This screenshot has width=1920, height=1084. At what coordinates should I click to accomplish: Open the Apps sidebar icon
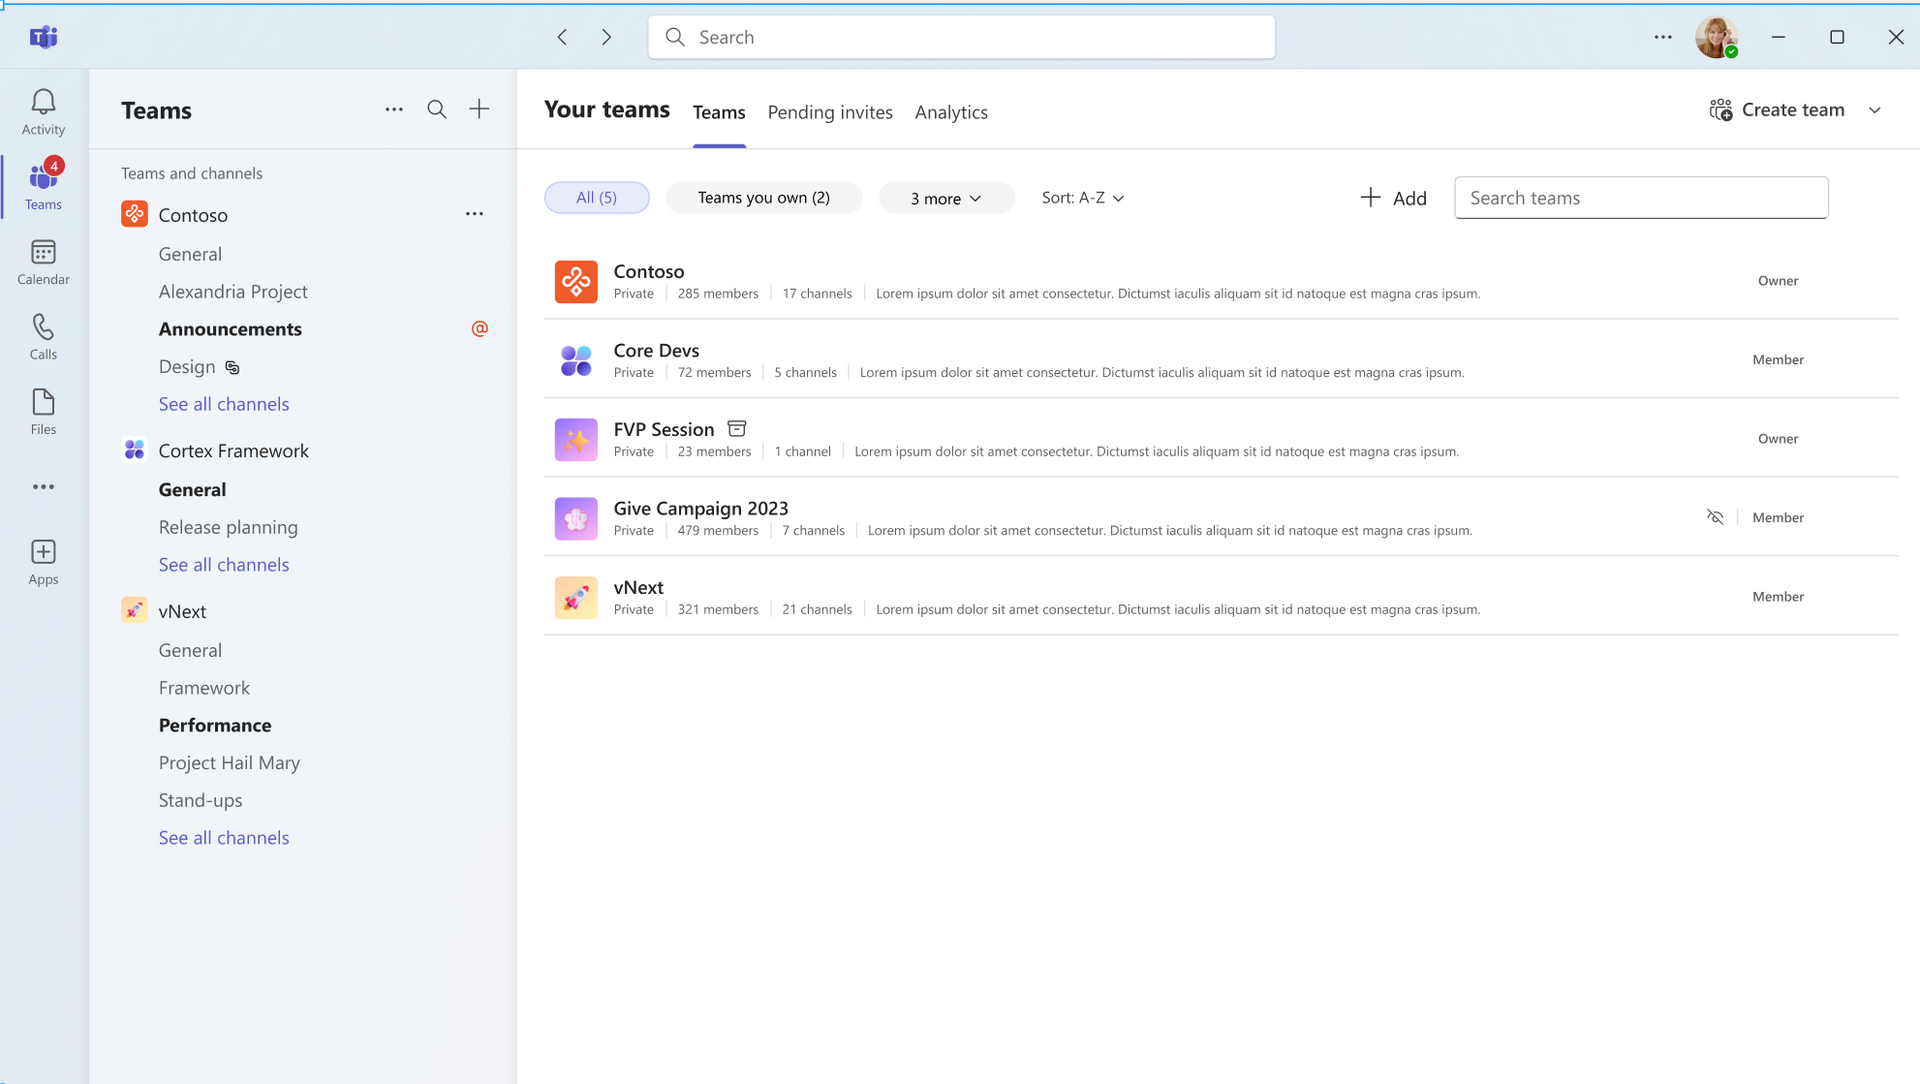pos(43,562)
